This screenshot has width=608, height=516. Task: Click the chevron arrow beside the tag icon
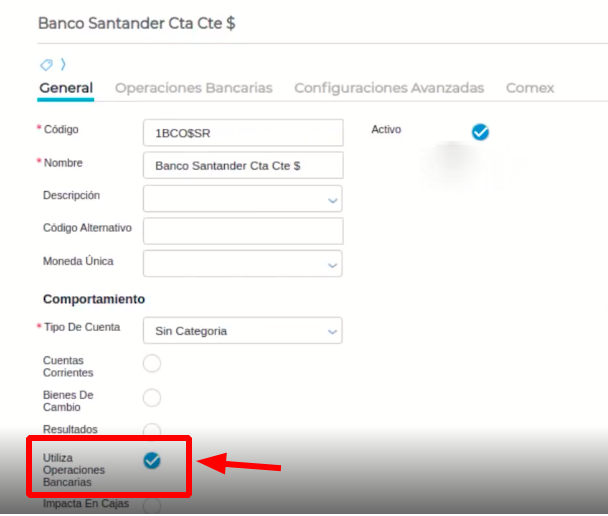point(63,65)
